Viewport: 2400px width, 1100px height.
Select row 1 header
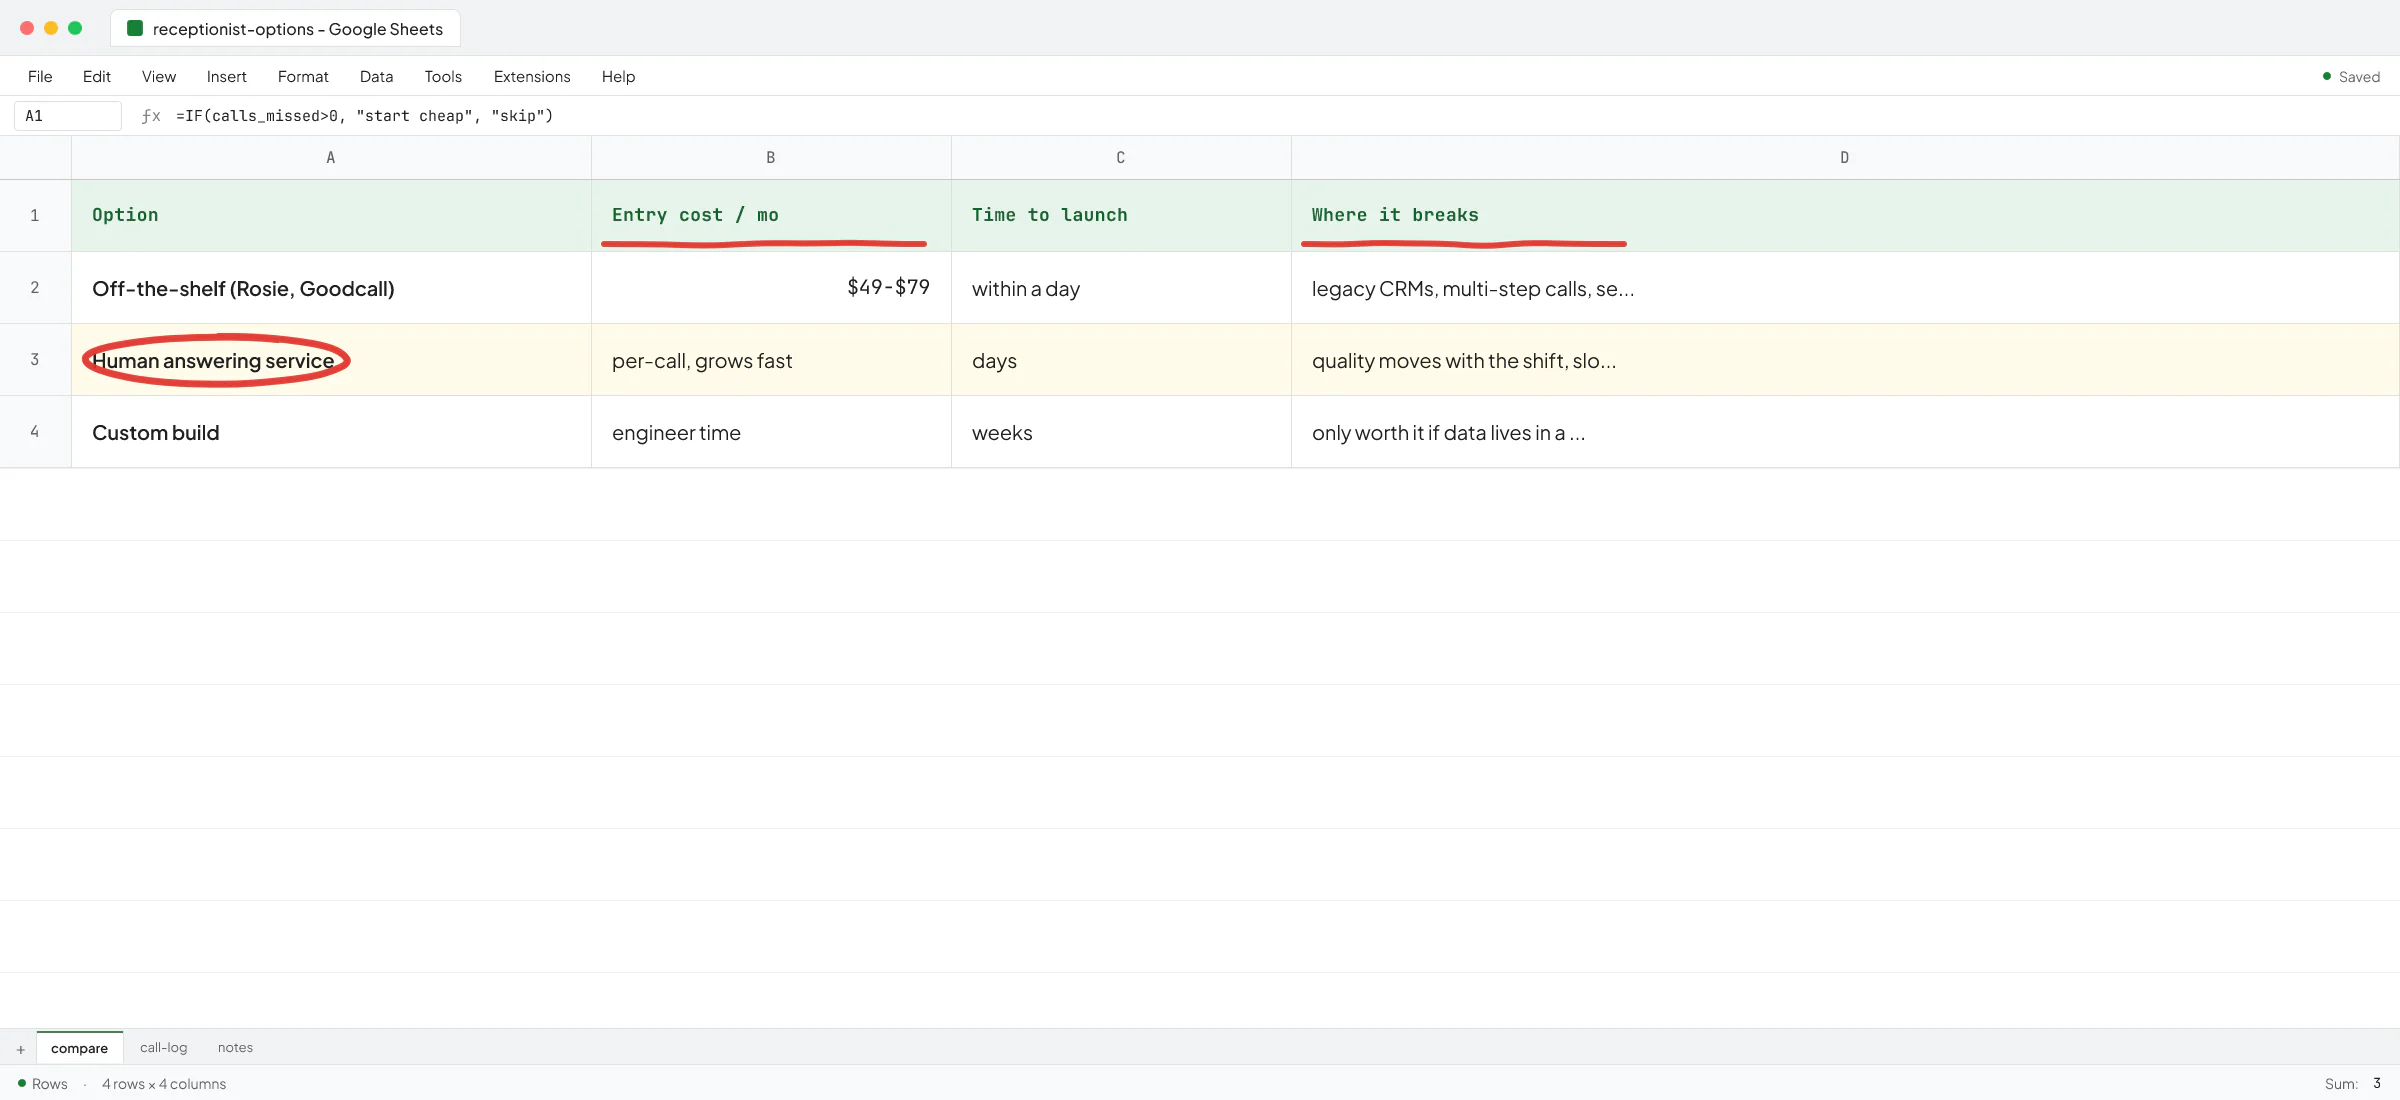[35, 215]
